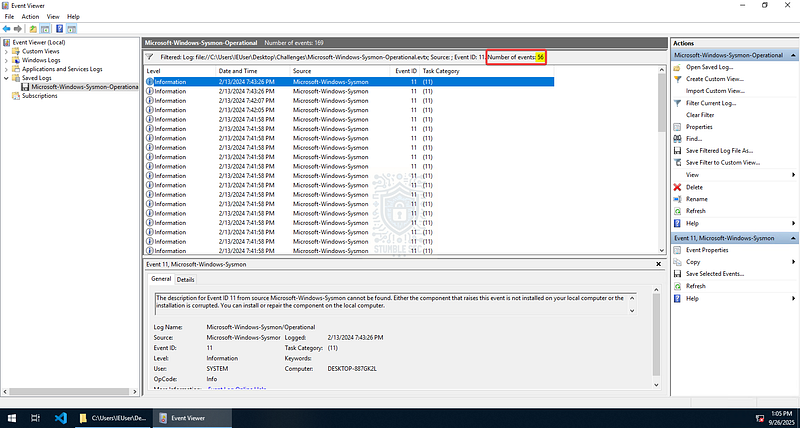Click the Rename action

point(696,199)
